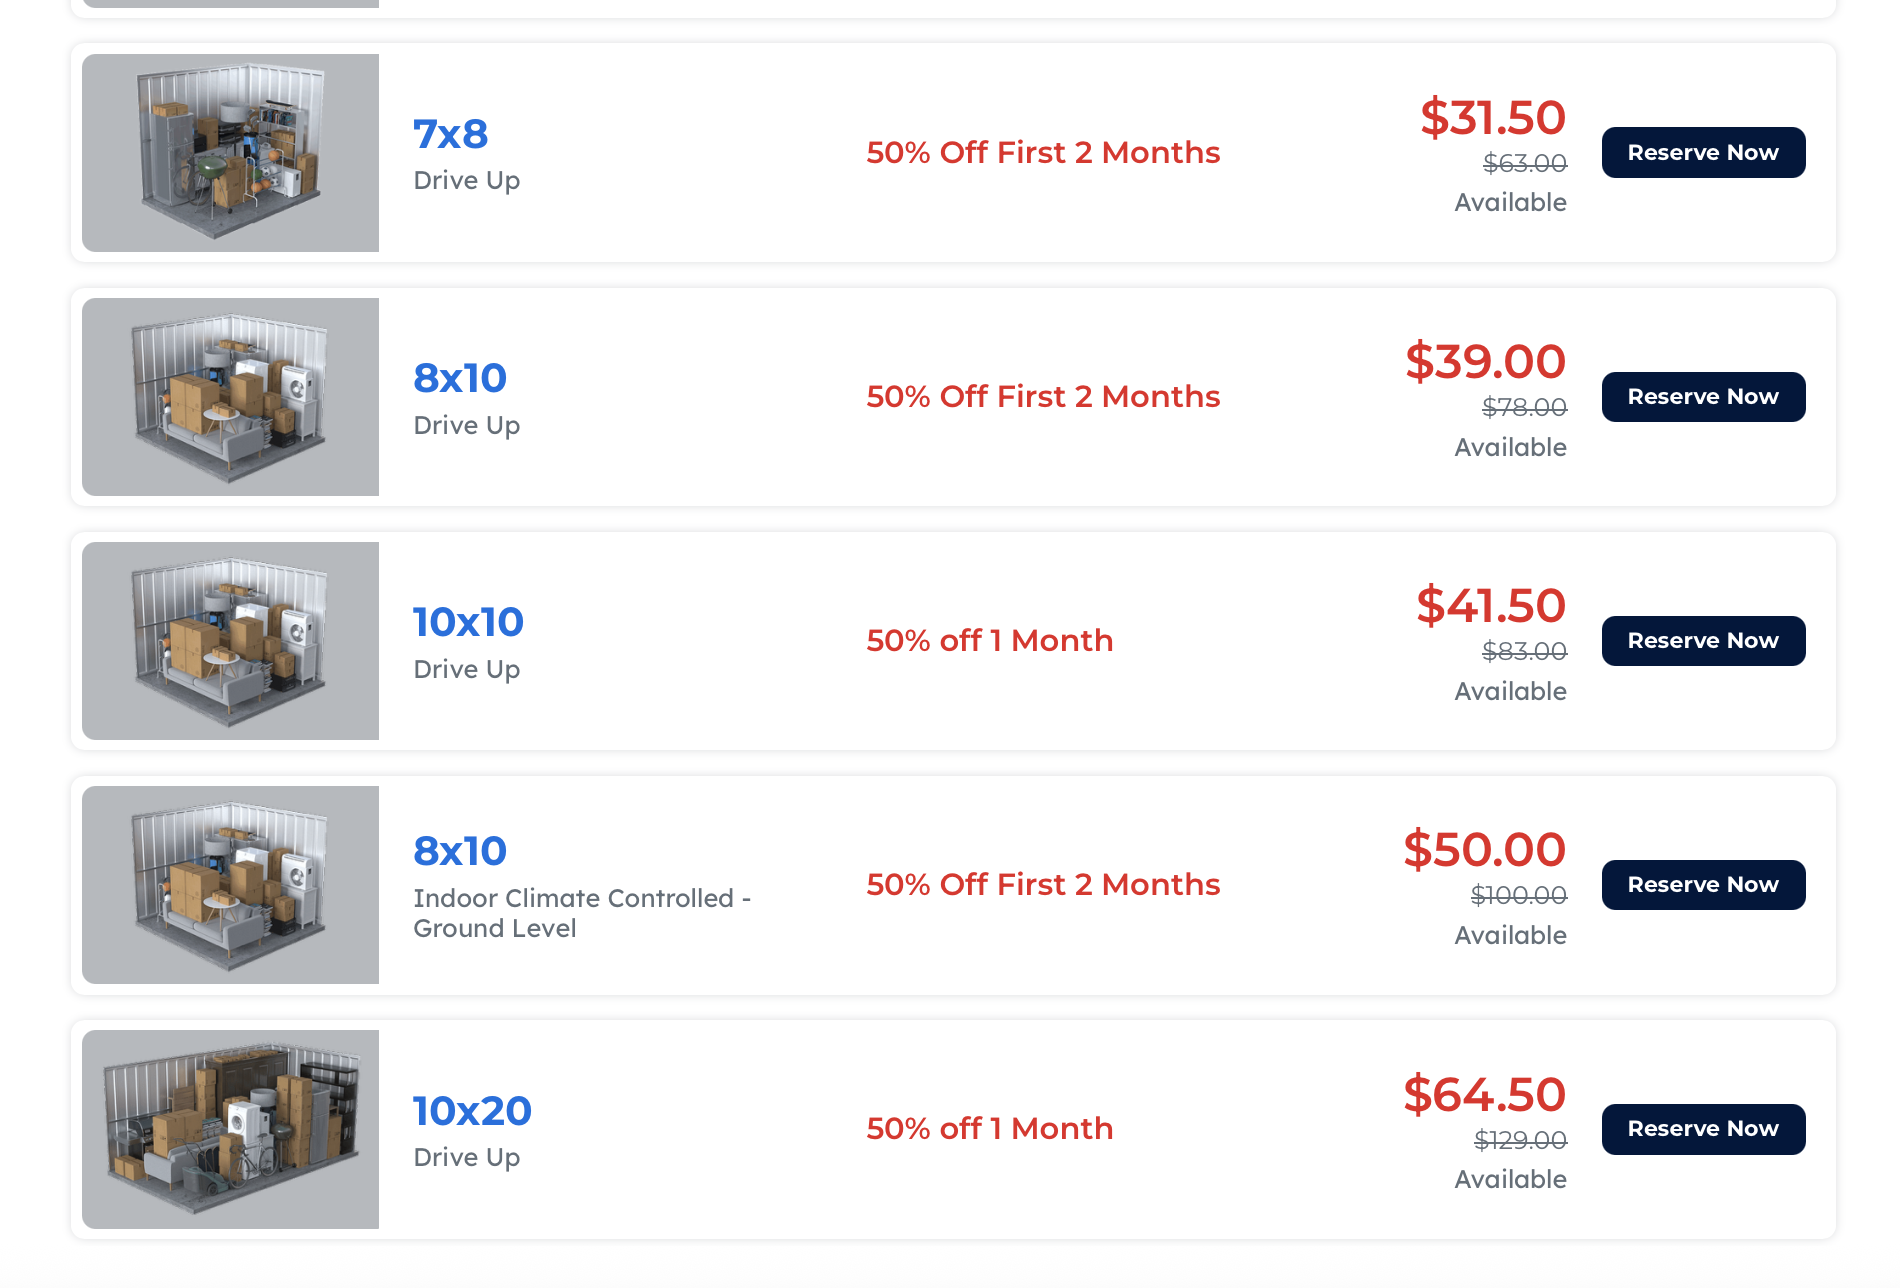The image size is (1900, 1288).
Task: Reserve the 8x10 Indoor Climate Controlled unit
Action: coord(1703,885)
